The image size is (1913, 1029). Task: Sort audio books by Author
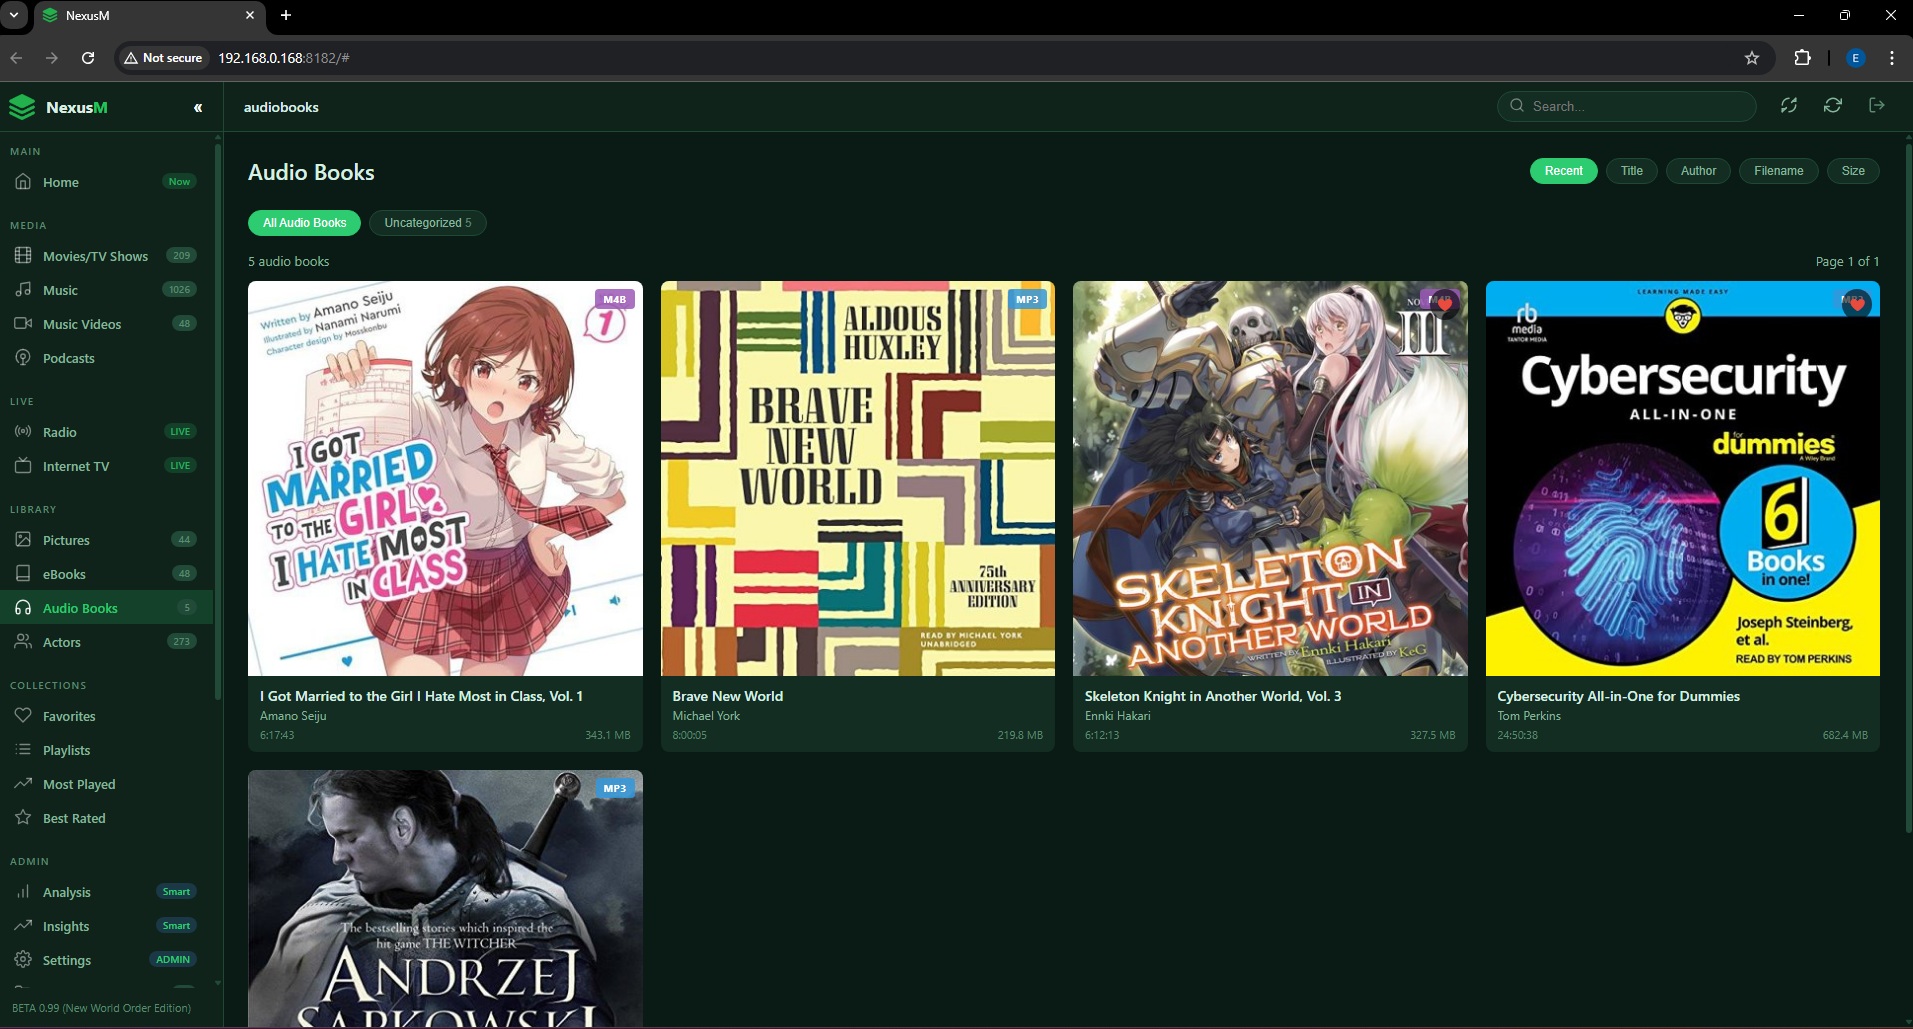[1697, 170]
